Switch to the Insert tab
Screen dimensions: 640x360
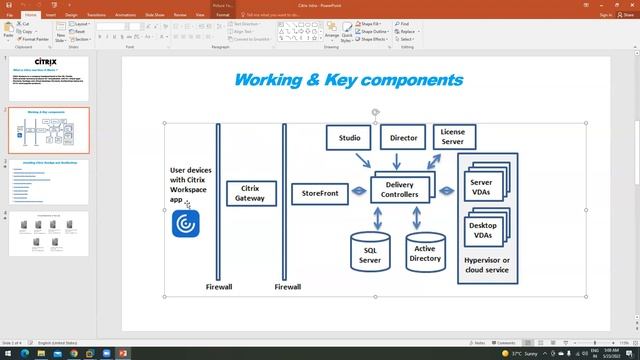[51, 15]
